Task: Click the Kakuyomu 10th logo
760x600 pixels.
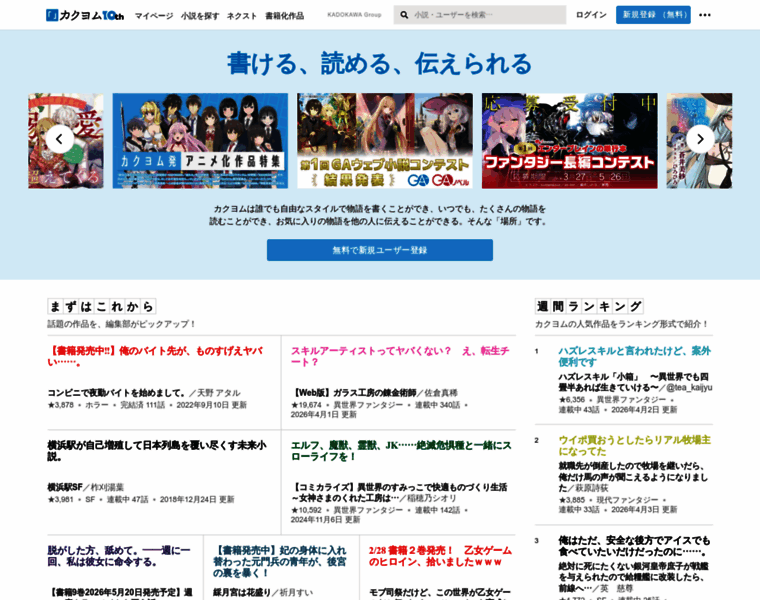Action: coord(85,16)
